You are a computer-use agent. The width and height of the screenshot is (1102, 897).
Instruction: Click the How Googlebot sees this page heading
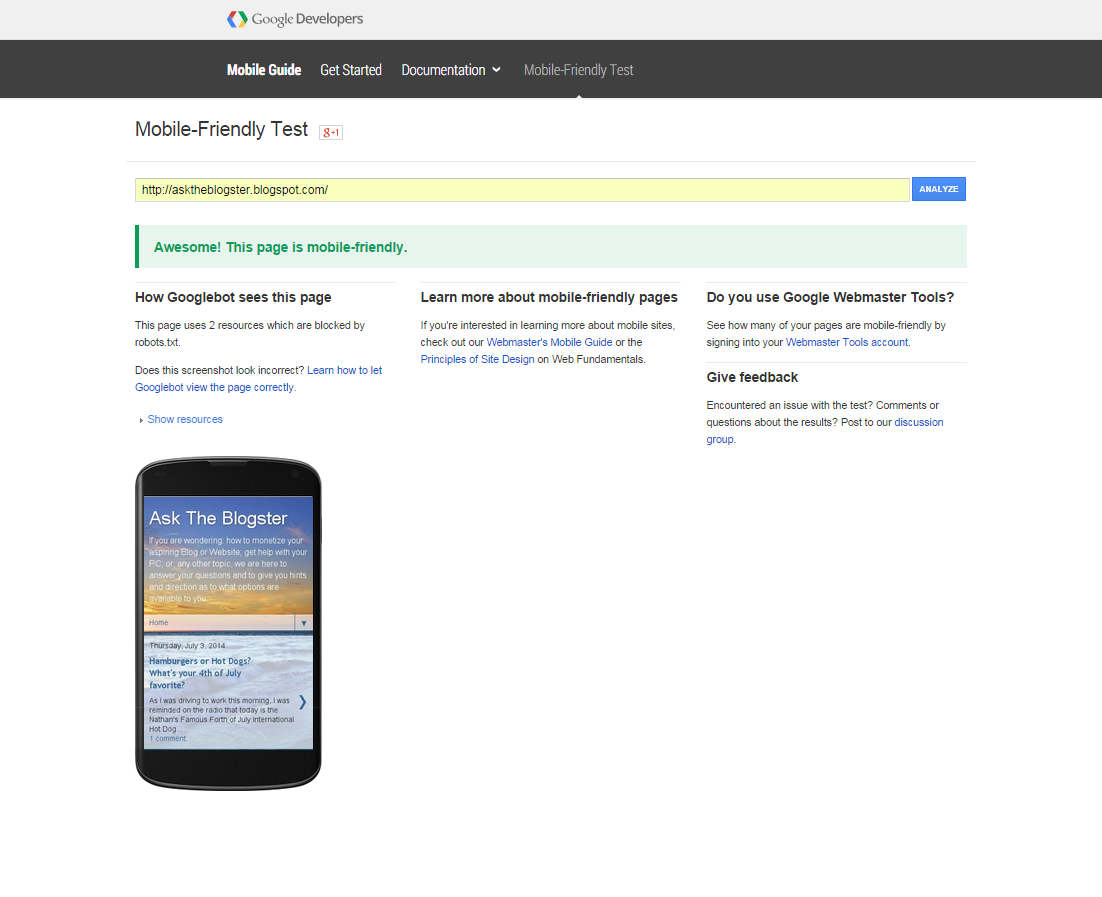(x=233, y=297)
